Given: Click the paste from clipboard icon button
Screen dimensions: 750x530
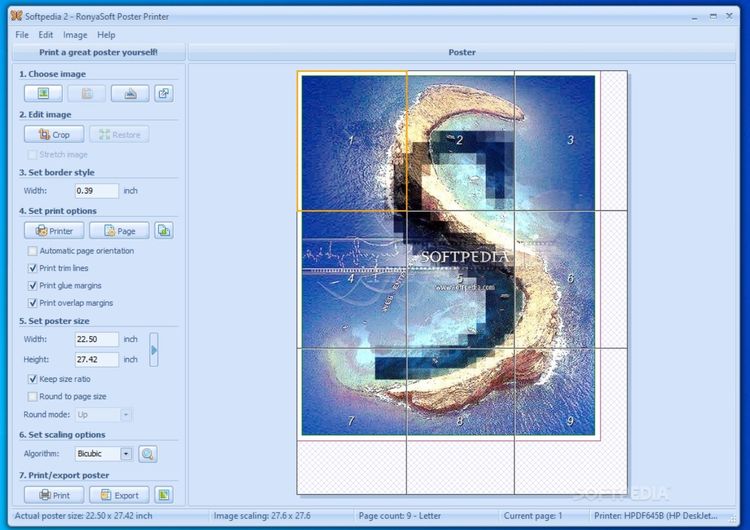Looking at the screenshot, I should pyautogui.click(x=87, y=93).
